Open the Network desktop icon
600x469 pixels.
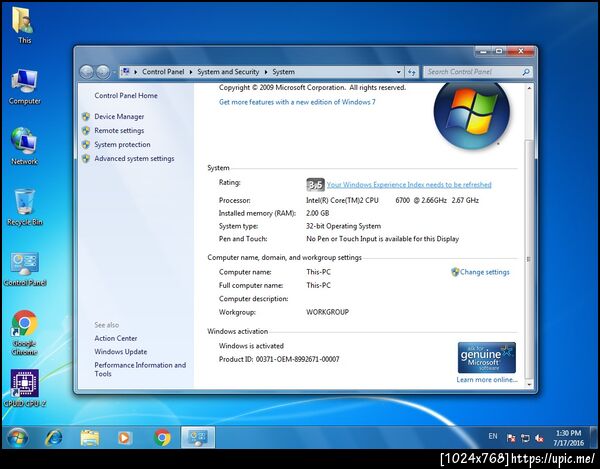[x=24, y=146]
